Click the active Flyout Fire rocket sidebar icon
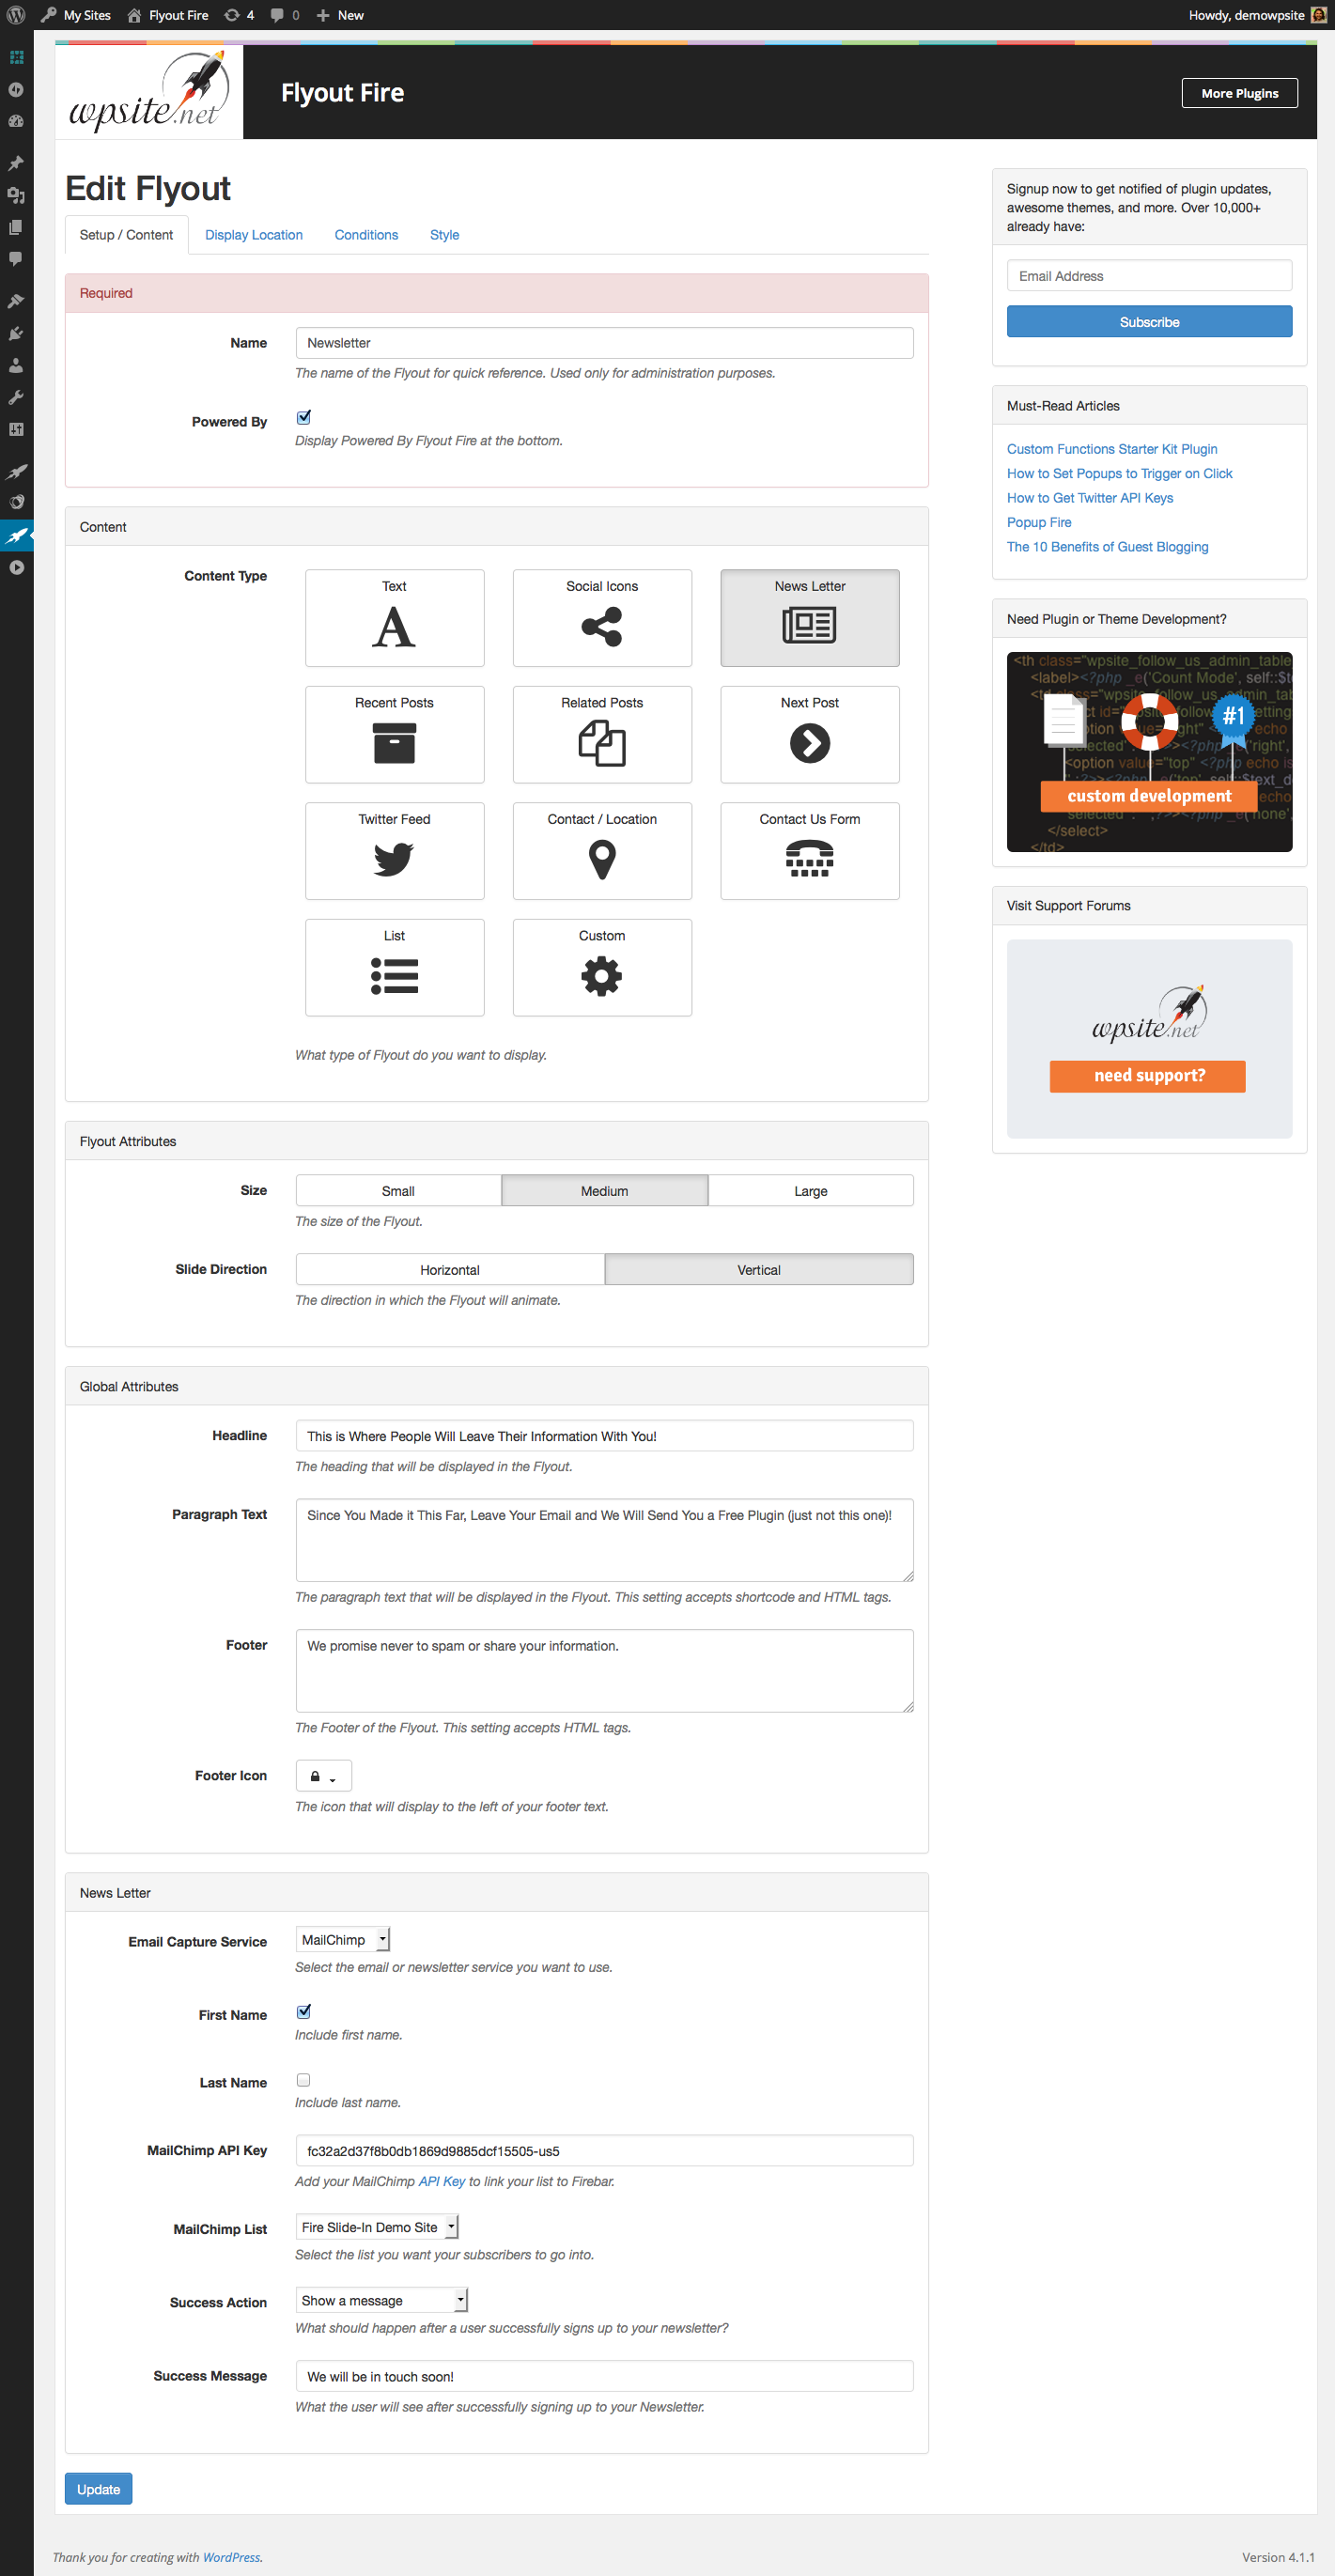Screen dimensions: 1335x2576 [16, 535]
